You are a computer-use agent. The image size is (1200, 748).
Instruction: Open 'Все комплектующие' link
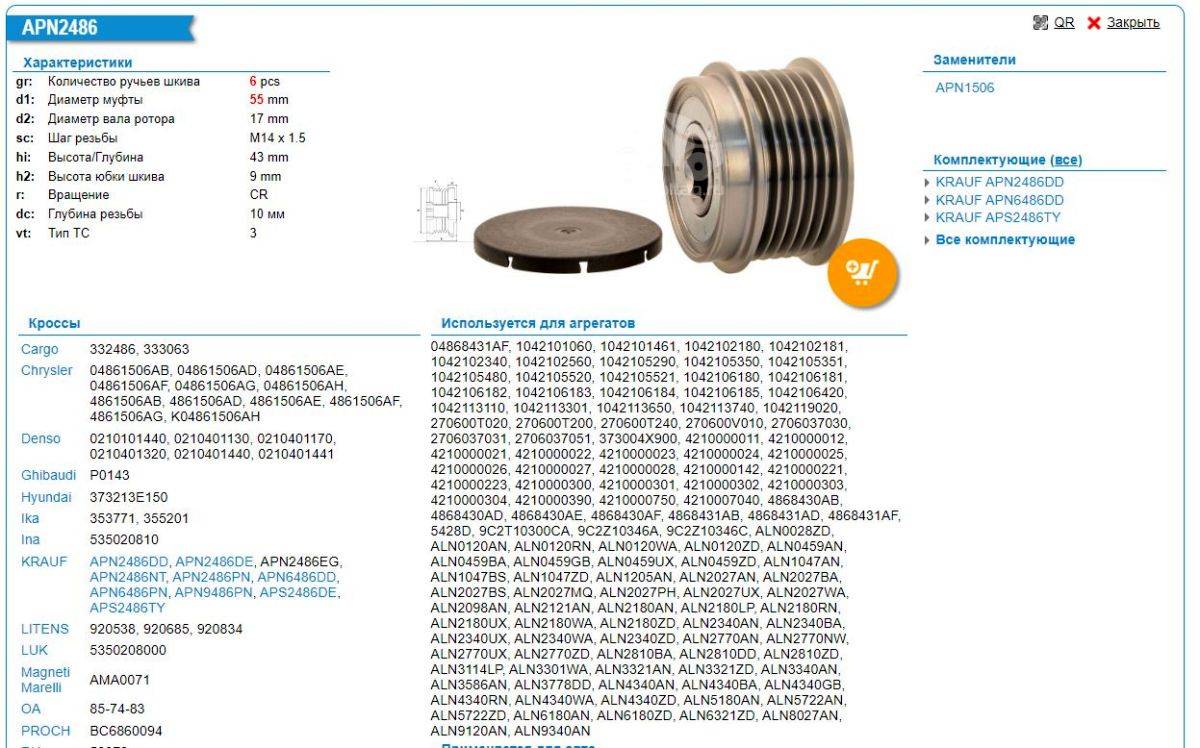[x=1004, y=240]
